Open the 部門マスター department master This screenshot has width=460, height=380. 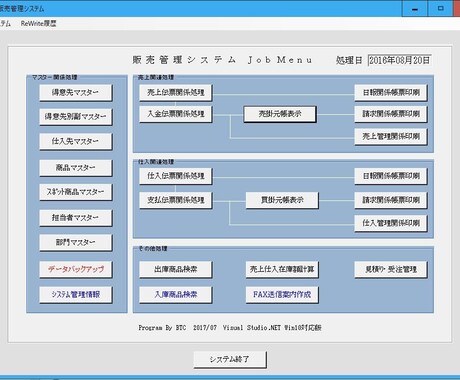(76, 243)
